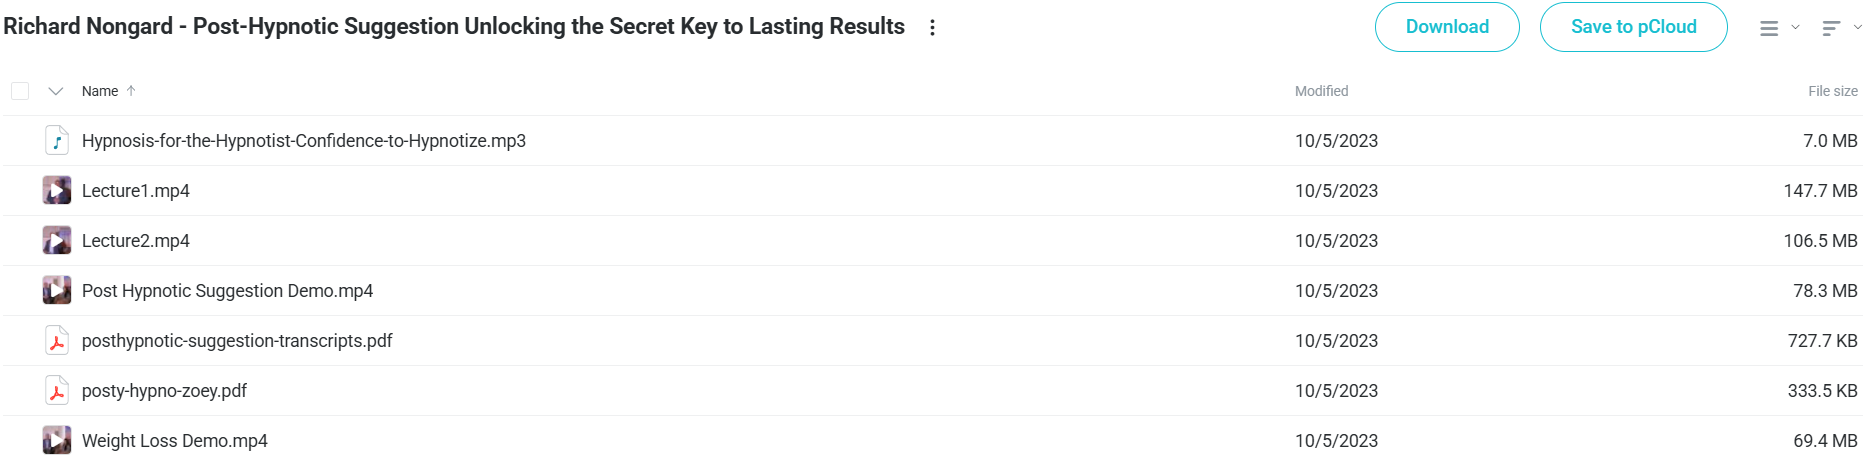The height and width of the screenshot is (456, 1868).
Task: Click the PDF icon for posthypnotic-suggestion-transcripts
Action: pos(57,341)
